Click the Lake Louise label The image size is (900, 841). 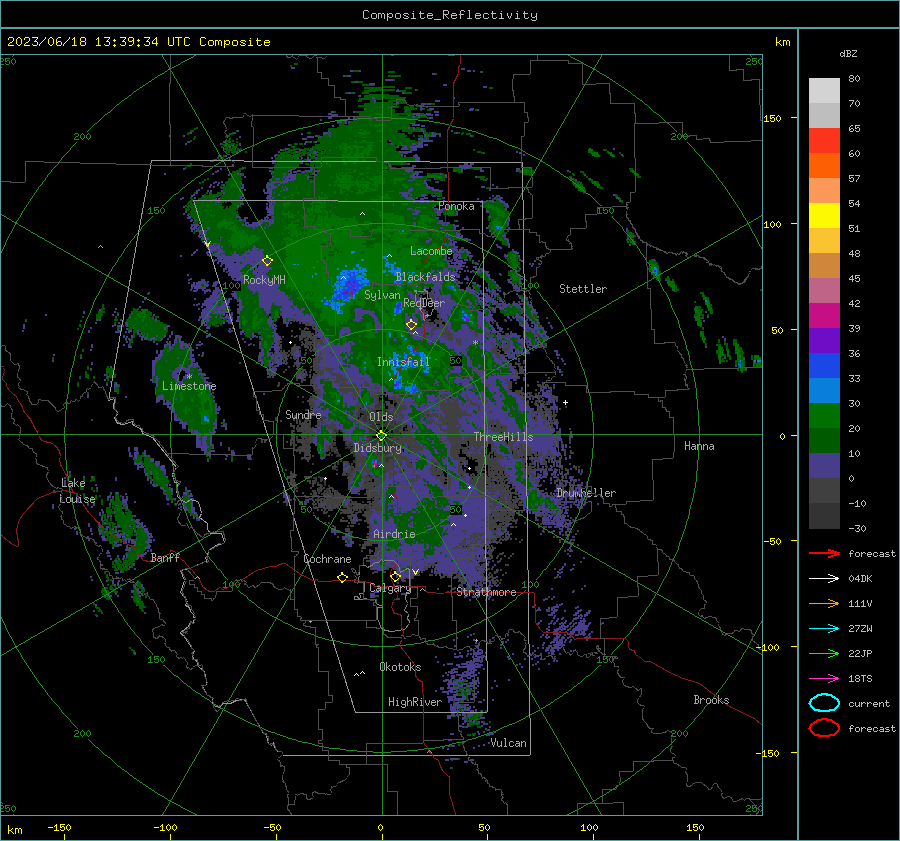[77, 491]
